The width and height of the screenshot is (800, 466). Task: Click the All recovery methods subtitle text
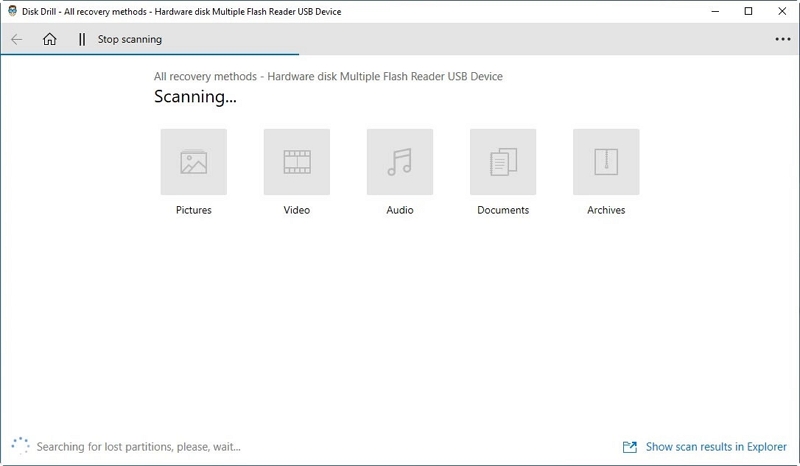click(x=328, y=76)
